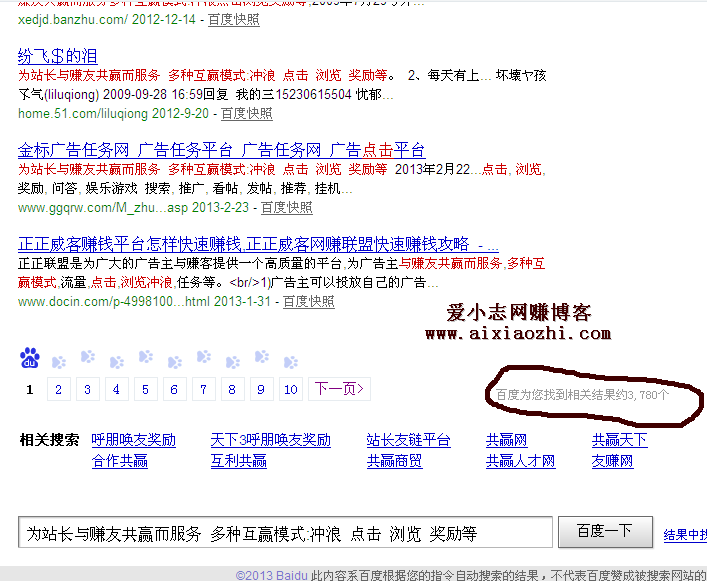Click the paw print icon above page 3
The width and height of the screenshot is (707, 581).
point(87,357)
